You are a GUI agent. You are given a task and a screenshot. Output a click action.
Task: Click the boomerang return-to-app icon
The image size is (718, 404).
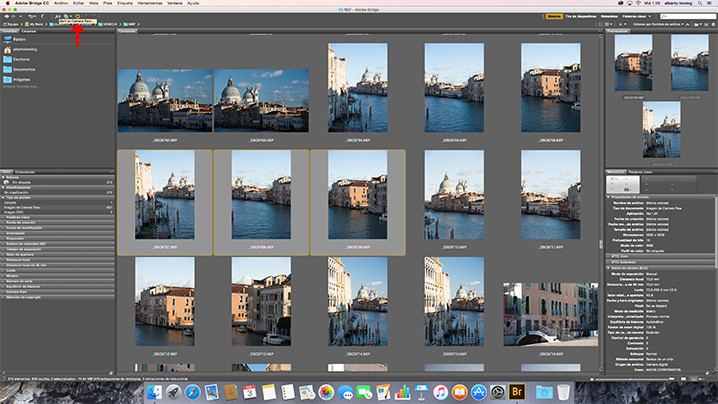tap(42, 16)
